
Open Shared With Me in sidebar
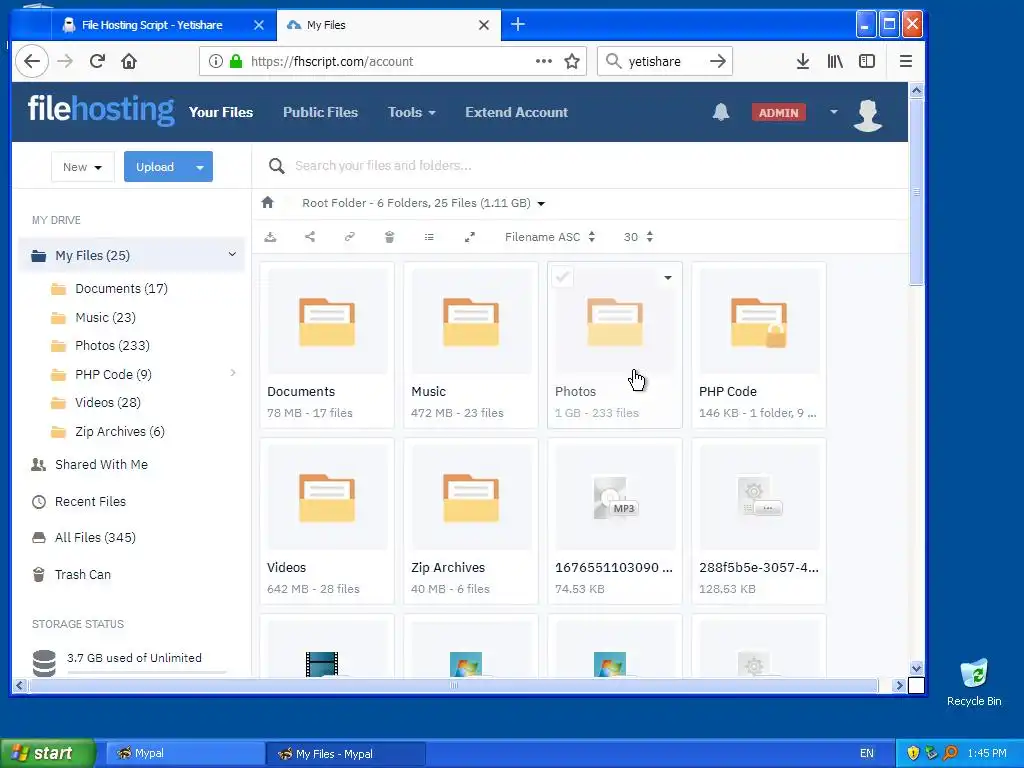(x=101, y=464)
